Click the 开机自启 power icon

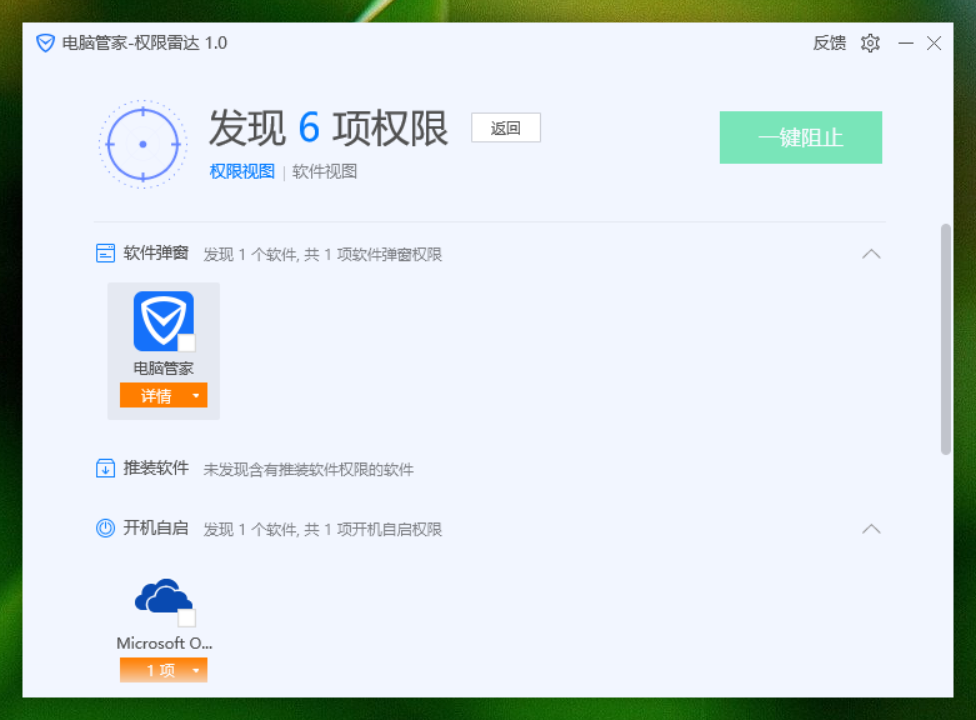pos(105,528)
